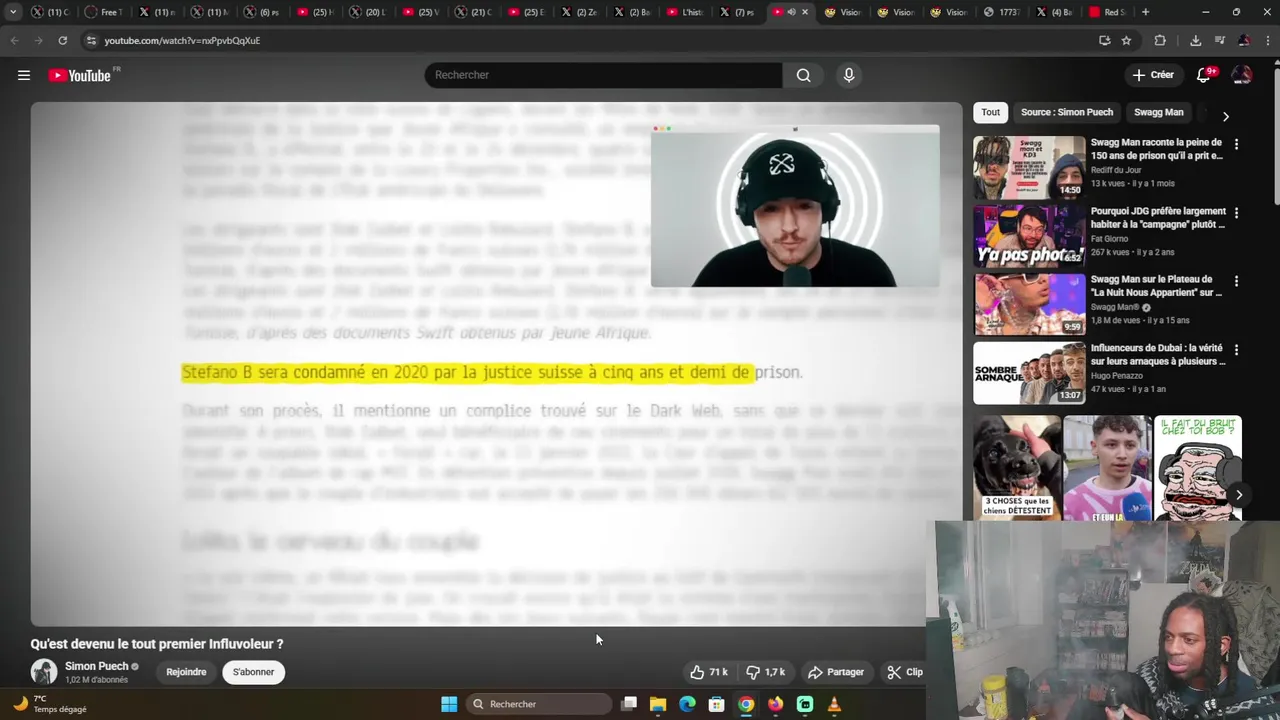Open the YouTube account avatar menu
Image resolution: width=1280 pixels, height=720 pixels.
[x=1242, y=75]
